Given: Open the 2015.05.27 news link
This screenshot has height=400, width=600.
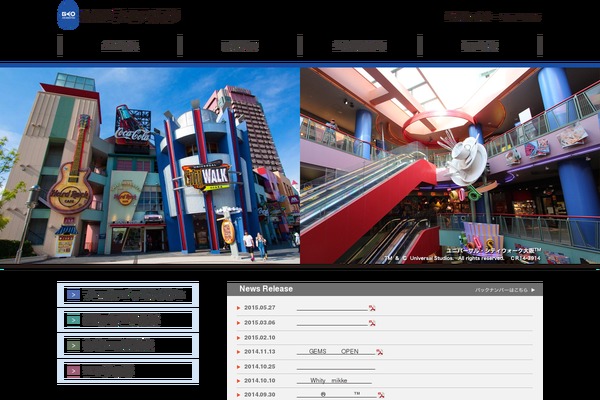Looking at the screenshot, I should pos(332,308).
